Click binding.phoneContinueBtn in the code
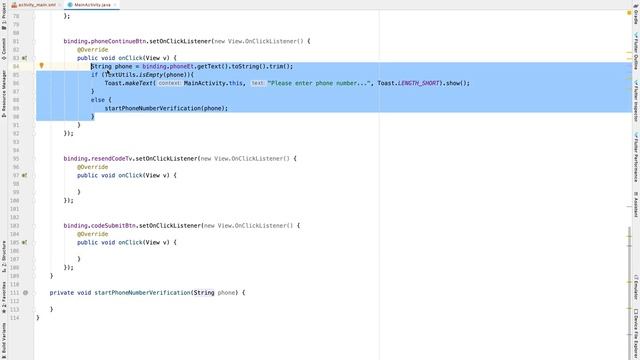Viewport: 640px width, 360px height. [104, 41]
